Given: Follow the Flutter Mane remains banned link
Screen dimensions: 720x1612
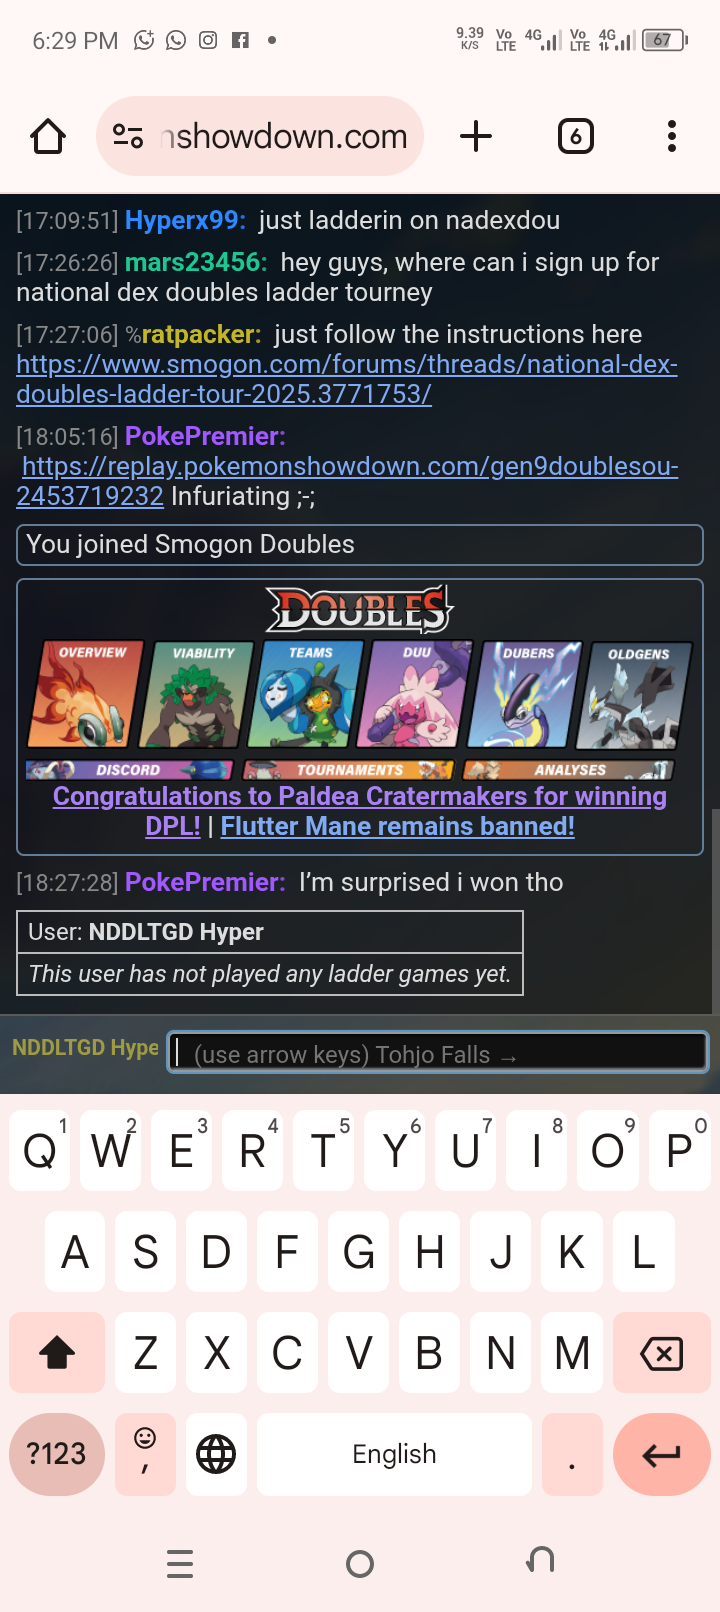Looking at the screenshot, I should click(398, 826).
